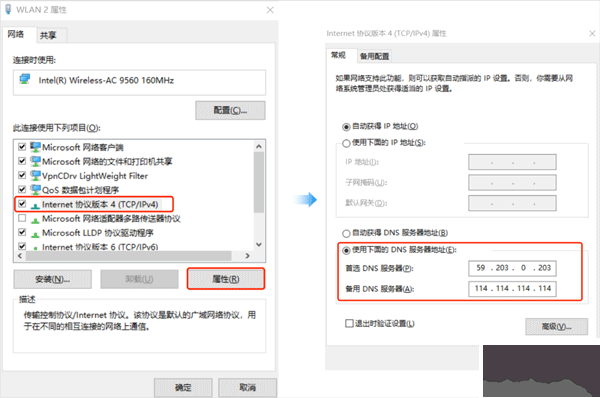Toggle the Microsoft 网络的文件和打印机共享 checkbox

tap(22, 161)
